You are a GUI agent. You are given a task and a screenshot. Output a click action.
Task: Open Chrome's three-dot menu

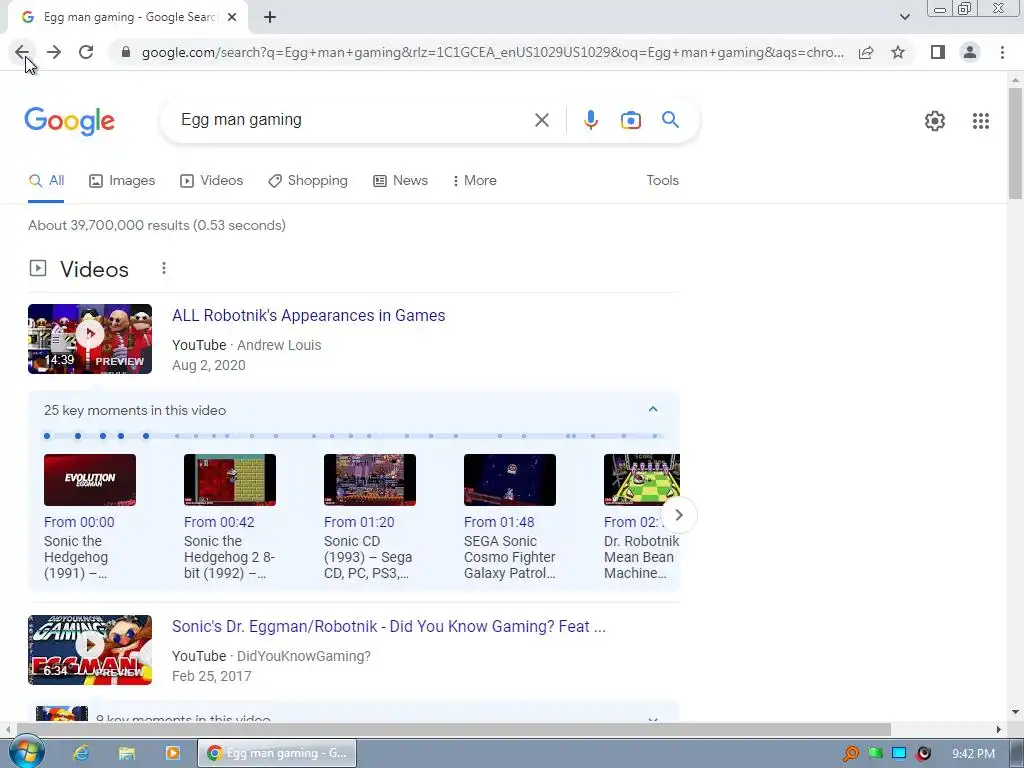pyautogui.click(x=1002, y=52)
